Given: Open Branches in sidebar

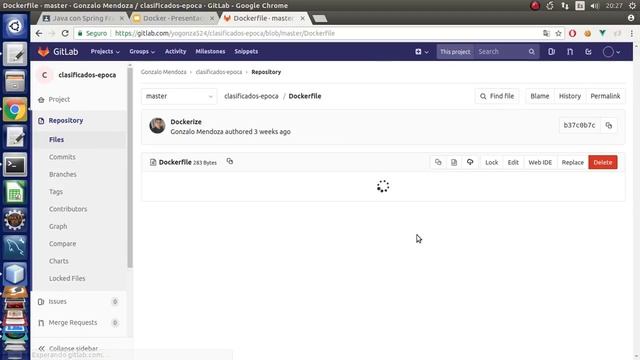Looking at the screenshot, I should 62,174.
